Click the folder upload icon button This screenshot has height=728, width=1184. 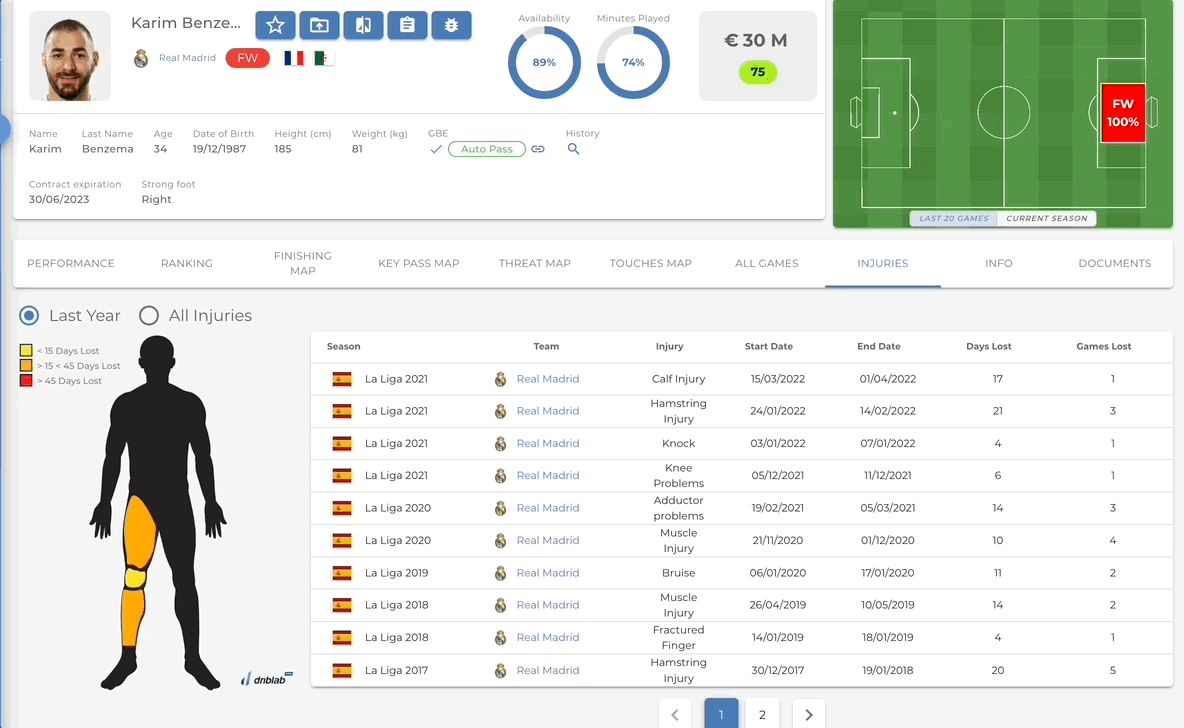(x=319, y=25)
